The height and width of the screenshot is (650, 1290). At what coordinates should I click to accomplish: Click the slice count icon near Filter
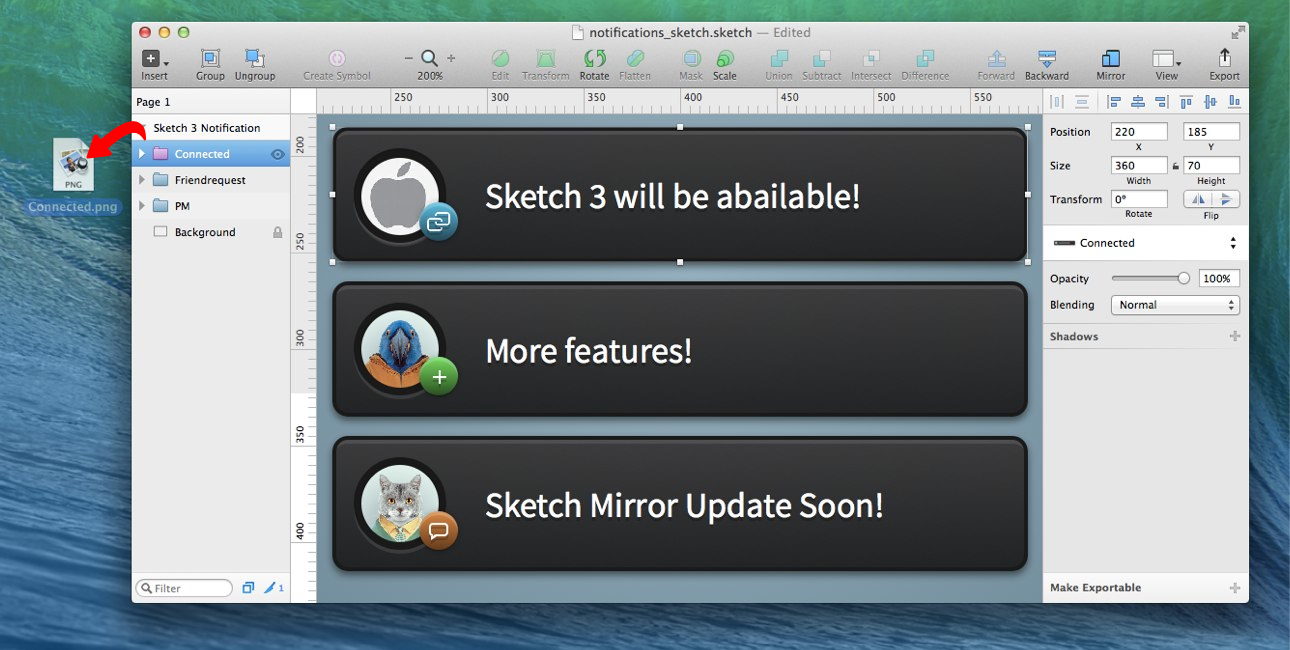point(274,588)
